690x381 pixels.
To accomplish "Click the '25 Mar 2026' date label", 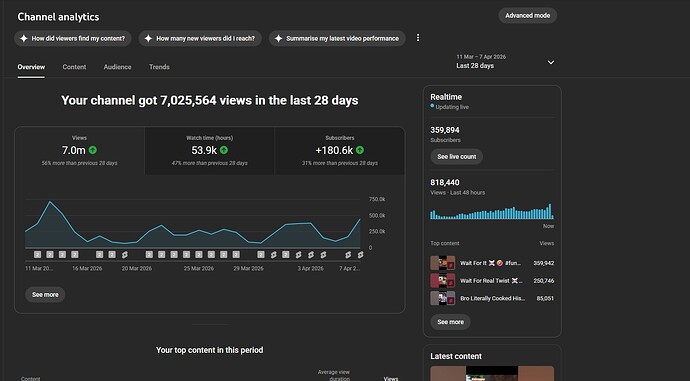I will tap(199, 268).
